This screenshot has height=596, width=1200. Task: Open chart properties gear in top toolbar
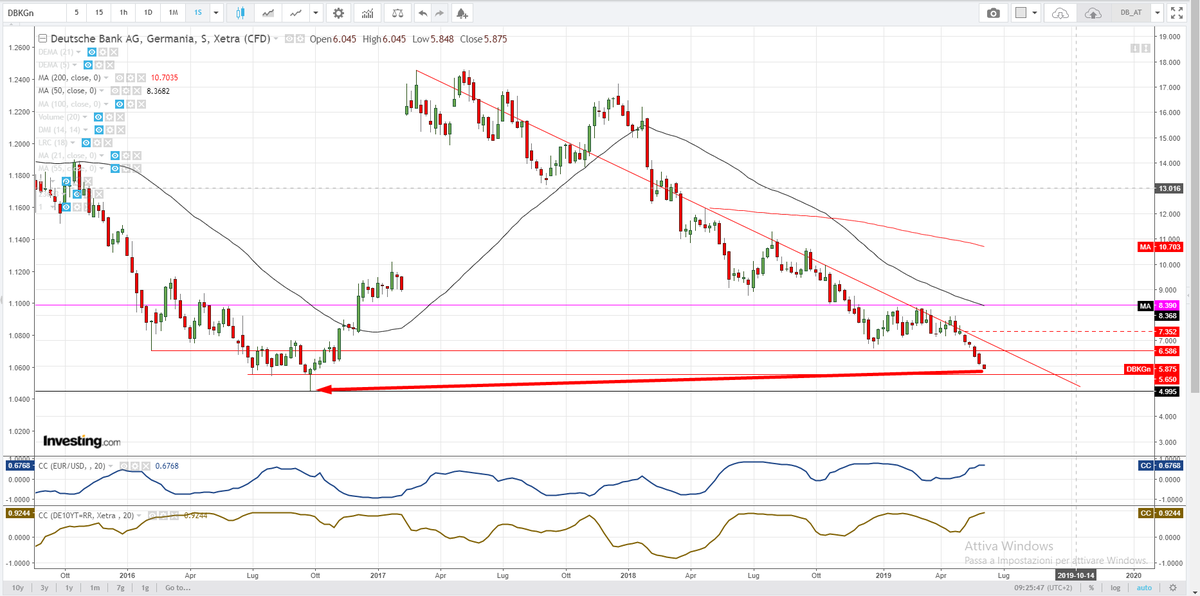[338, 13]
